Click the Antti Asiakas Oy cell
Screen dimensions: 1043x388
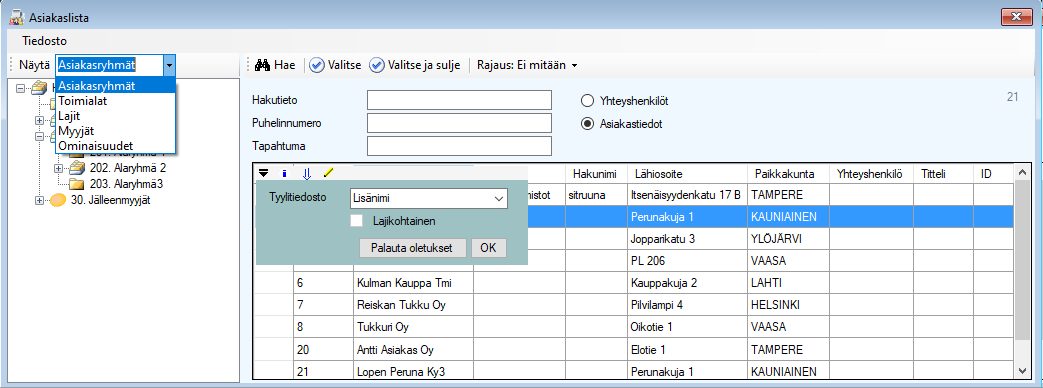(x=413, y=349)
